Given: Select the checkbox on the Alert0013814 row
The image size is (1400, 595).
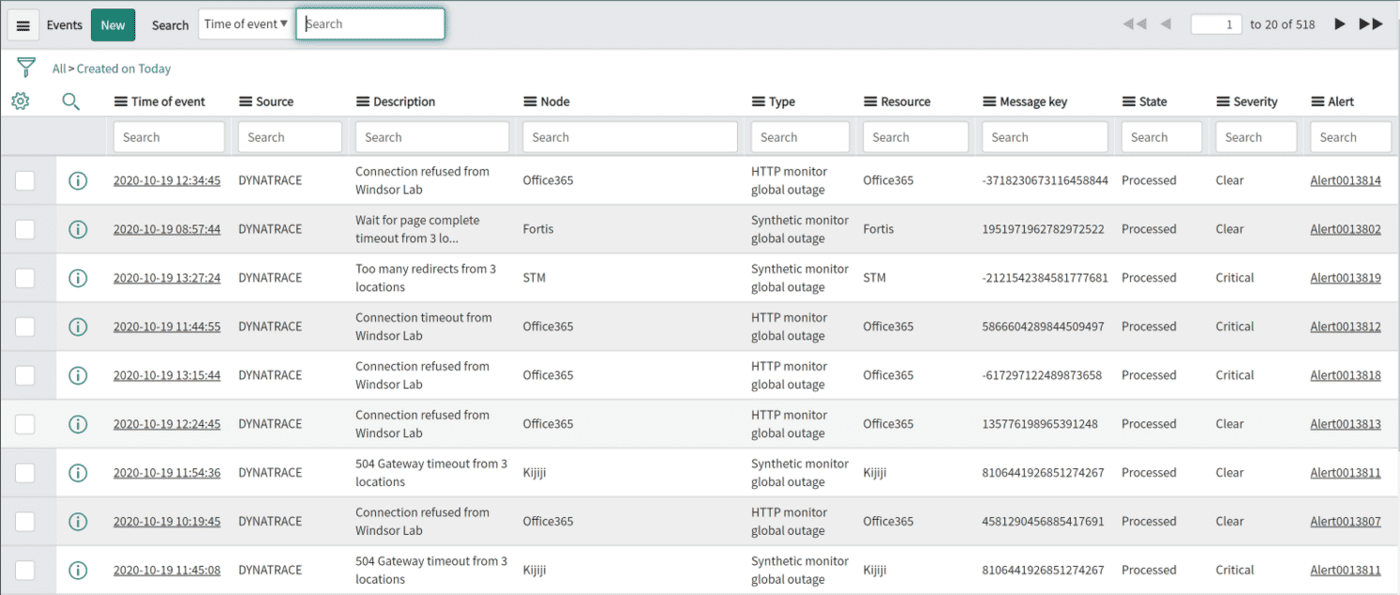Looking at the screenshot, I should coord(25,180).
